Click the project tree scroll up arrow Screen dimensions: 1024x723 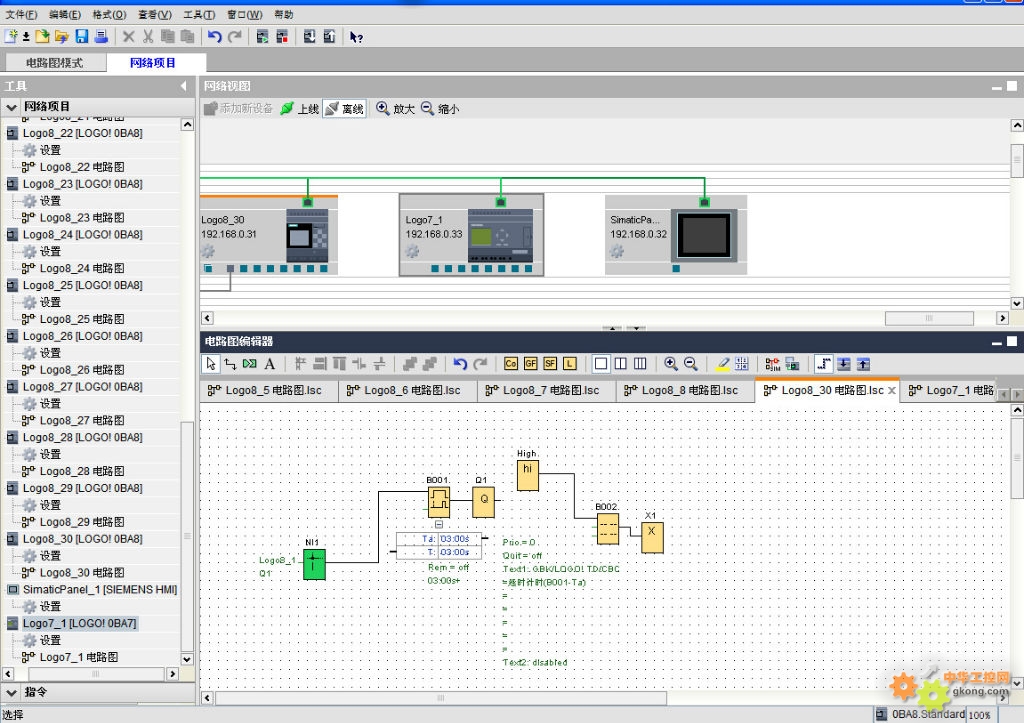pyautogui.click(x=187, y=125)
